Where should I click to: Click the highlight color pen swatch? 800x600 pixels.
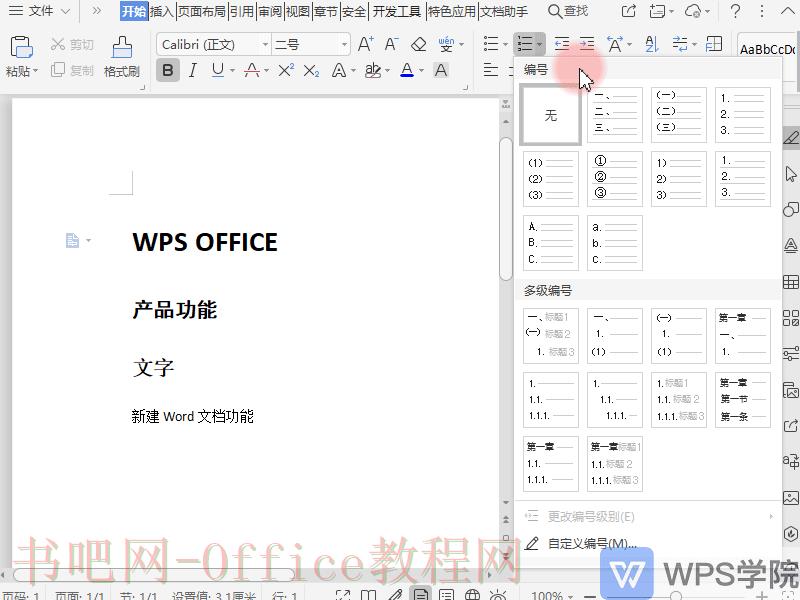(373, 70)
